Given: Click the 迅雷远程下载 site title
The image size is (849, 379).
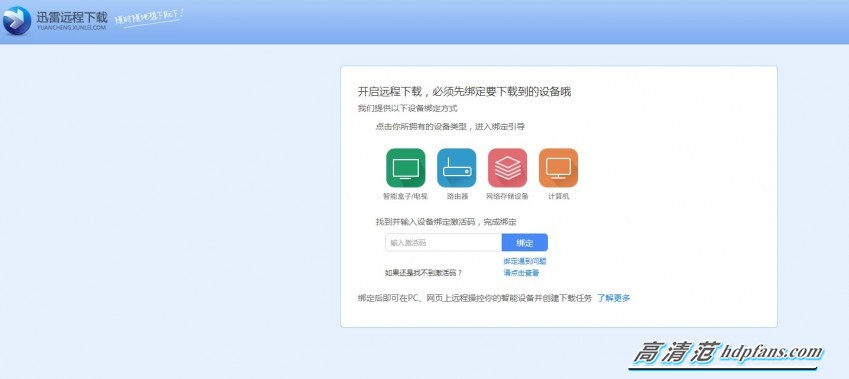Looking at the screenshot, I should [x=71, y=17].
